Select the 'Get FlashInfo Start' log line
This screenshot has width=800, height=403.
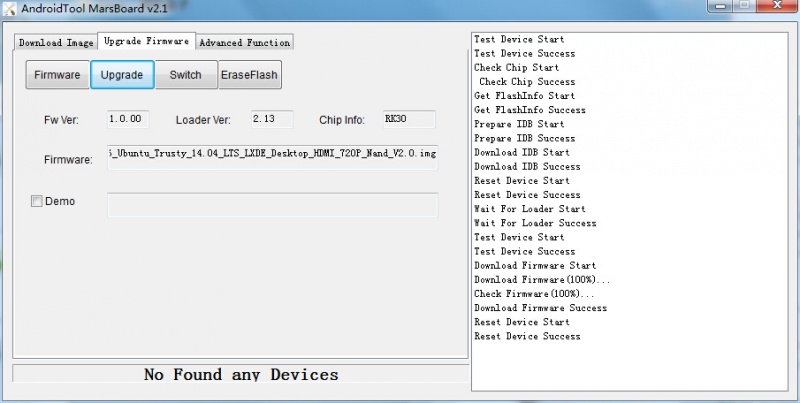click(x=524, y=96)
